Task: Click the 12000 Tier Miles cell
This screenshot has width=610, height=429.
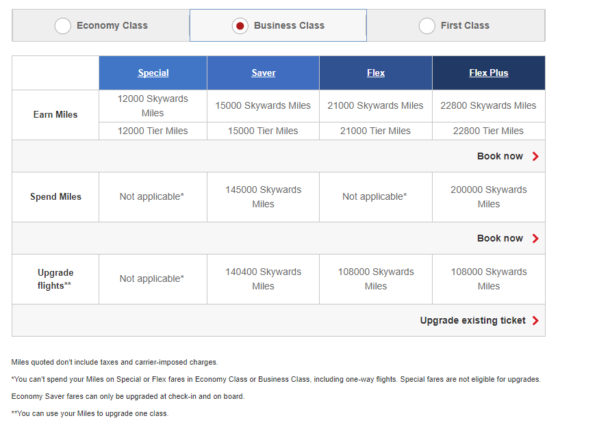Action: [x=153, y=131]
